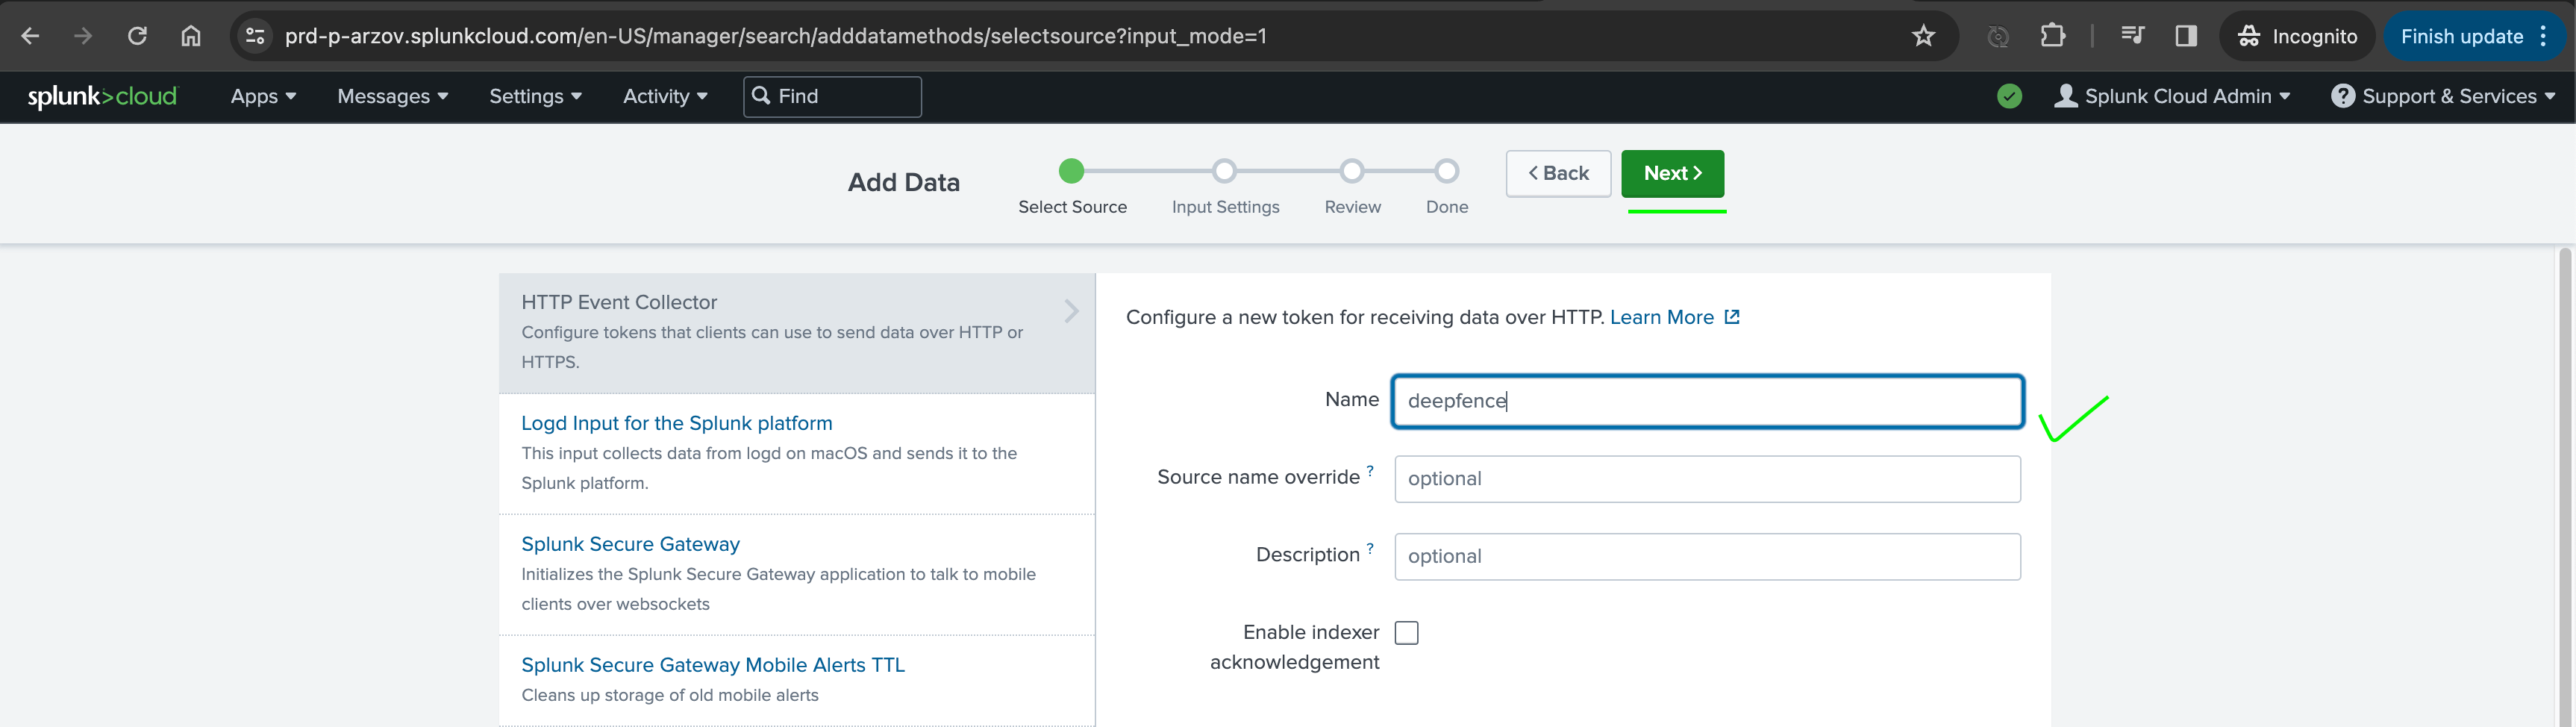2576x727 pixels.
Task: Click the Support & Services question icon
Action: click(2342, 96)
